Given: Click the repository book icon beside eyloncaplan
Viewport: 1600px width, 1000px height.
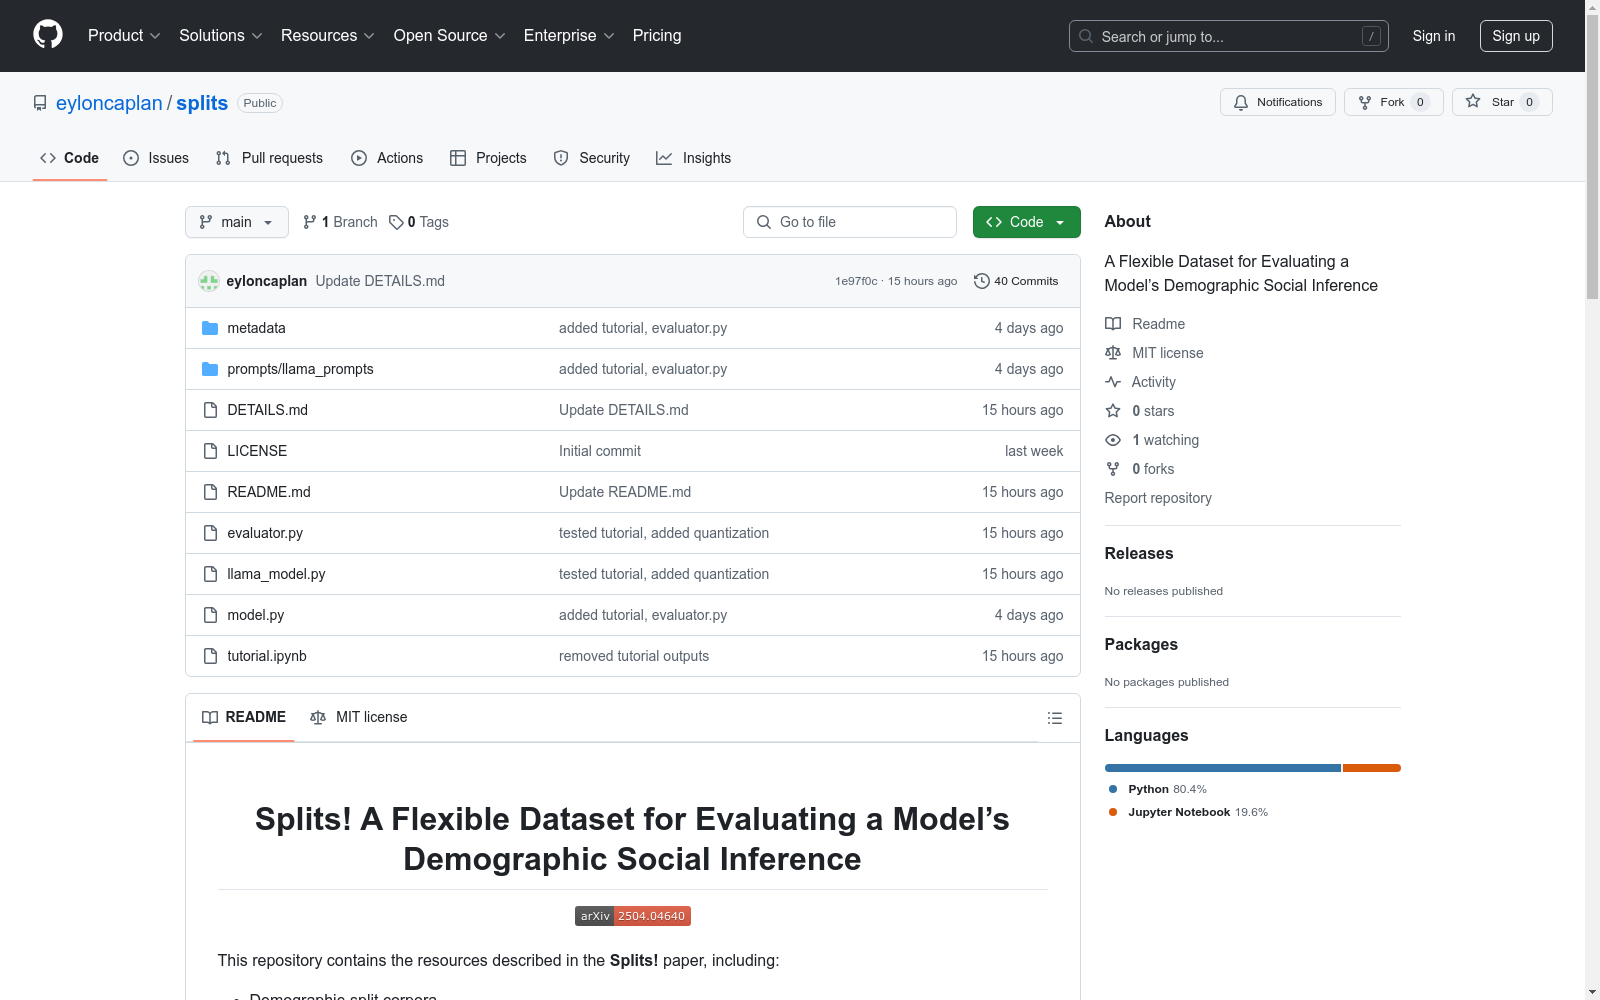Looking at the screenshot, I should pos(40,103).
